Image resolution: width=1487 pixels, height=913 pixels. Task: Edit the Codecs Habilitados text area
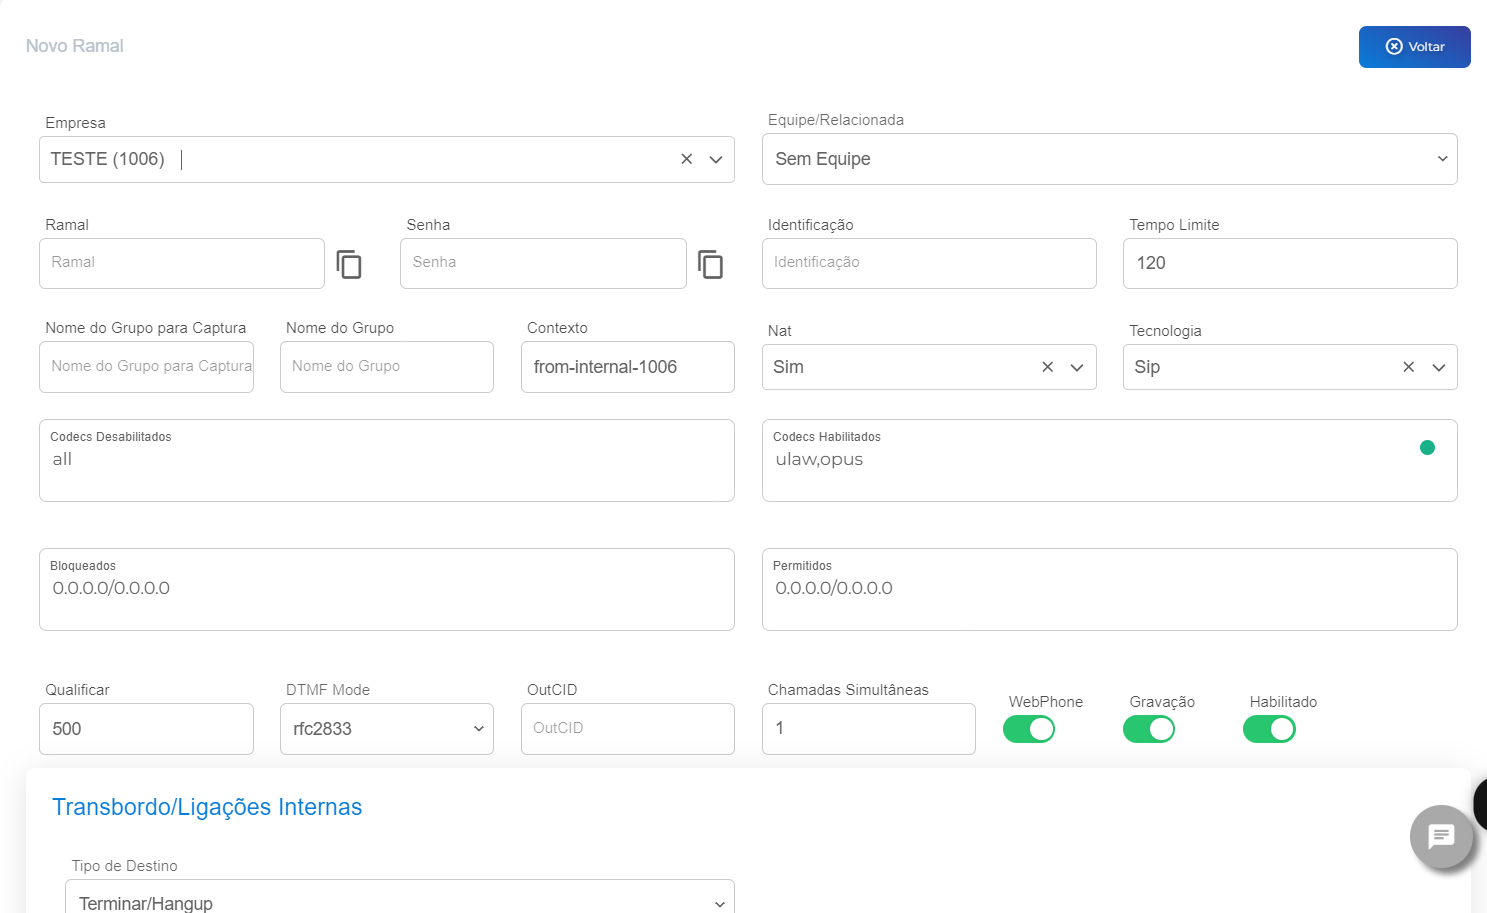pos(1109,461)
